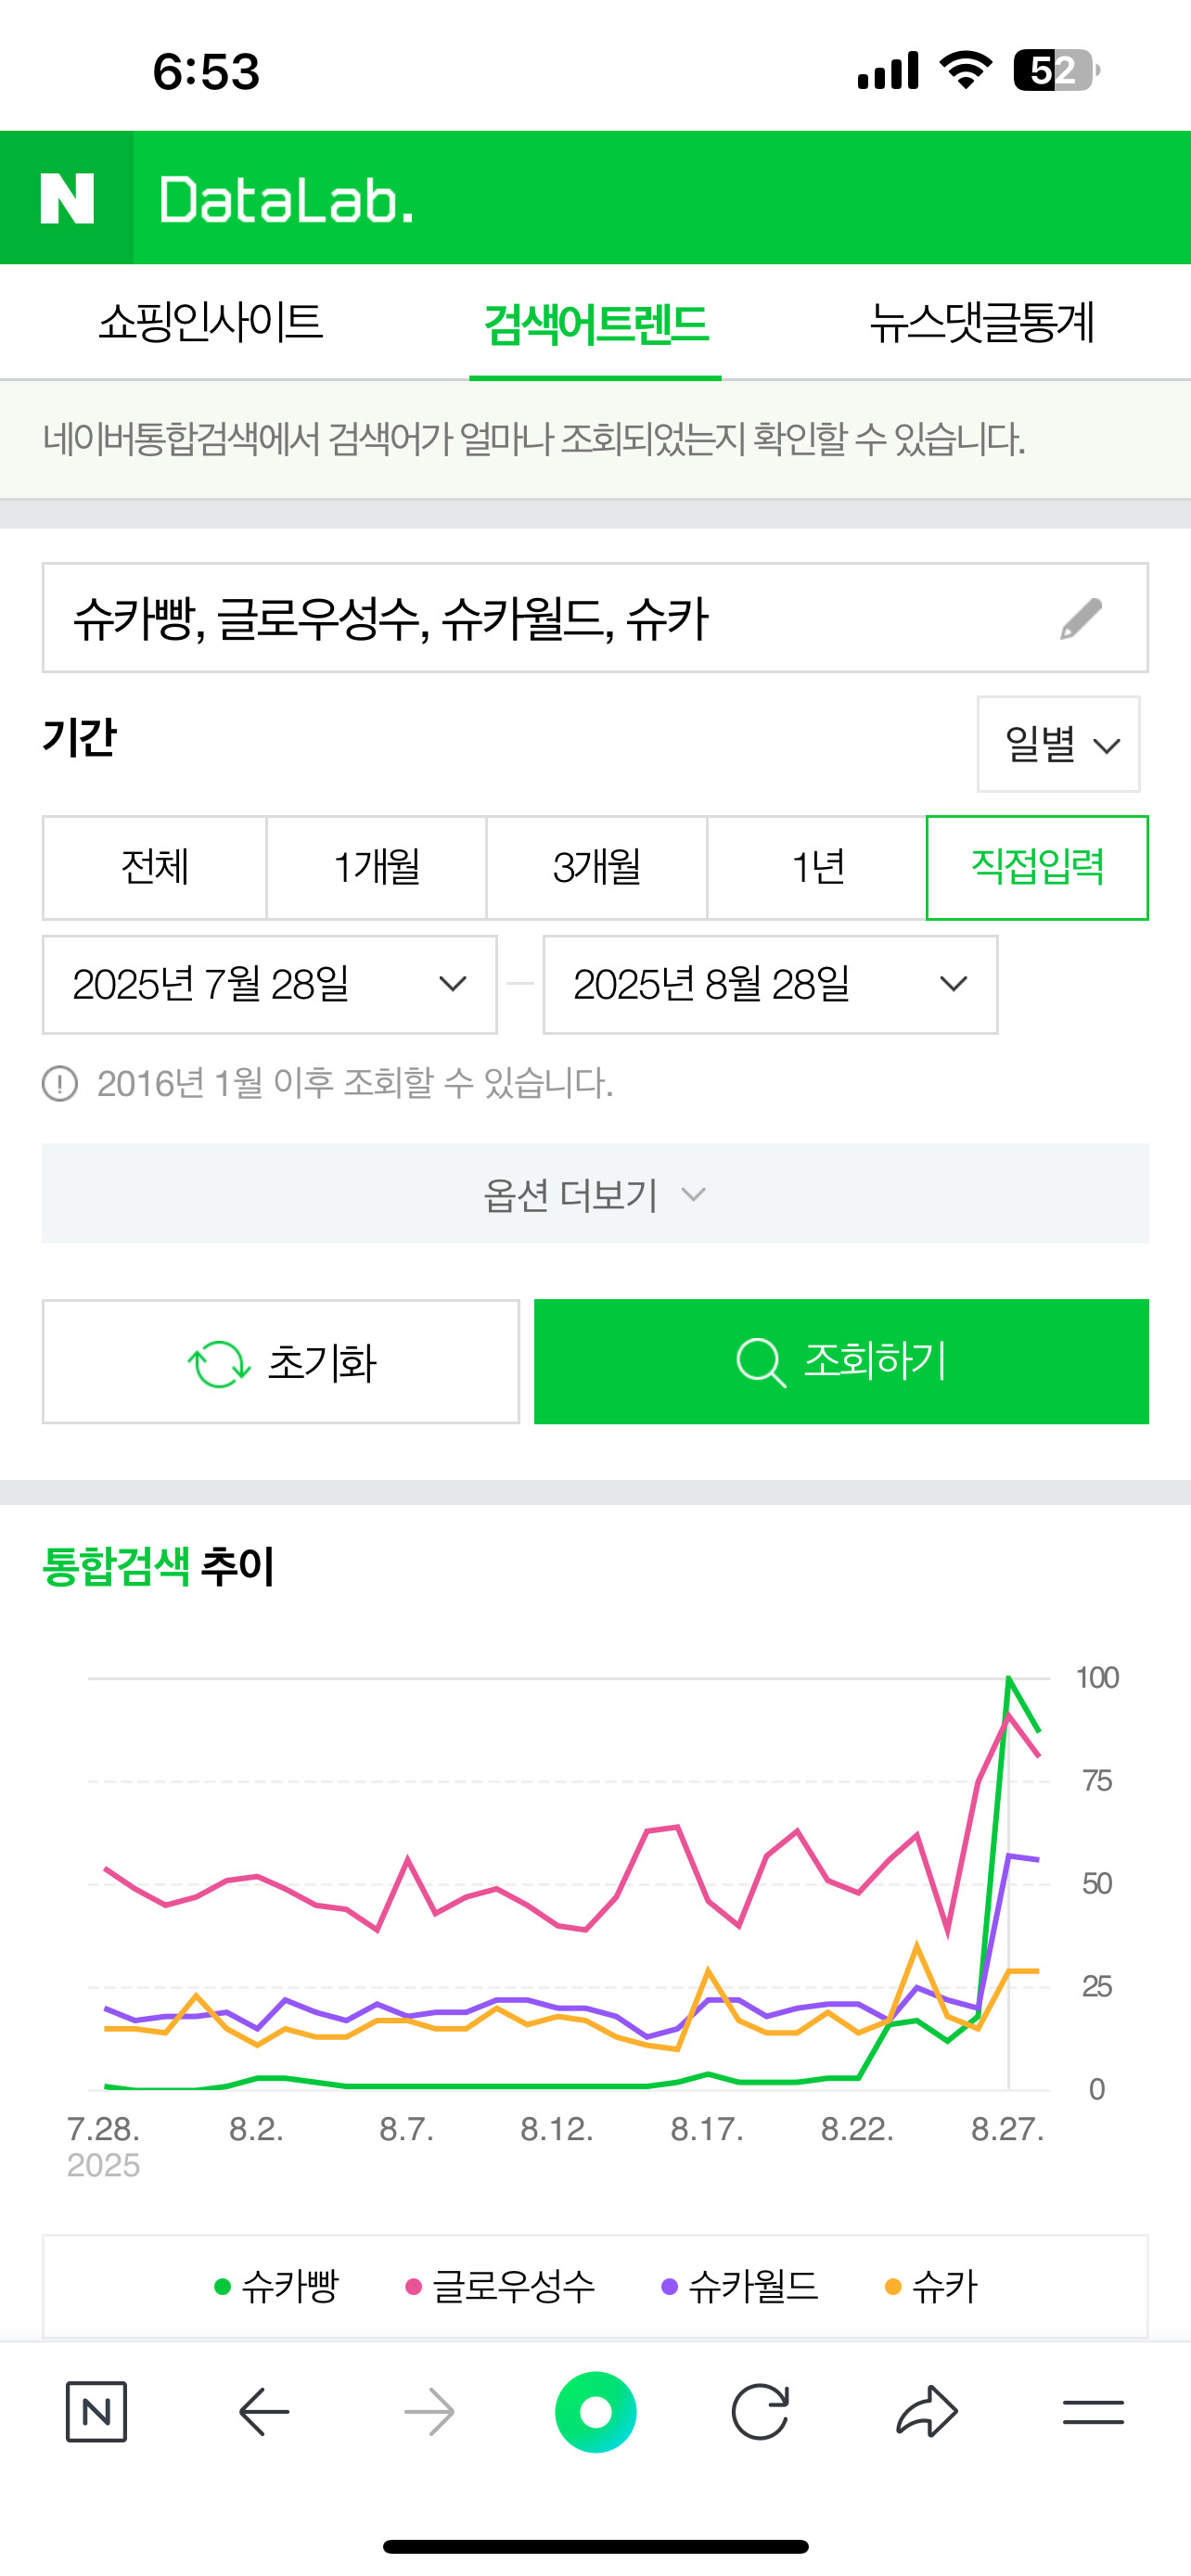
Task: Go back with the left arrow icon
Action: tap(264, 2412)
